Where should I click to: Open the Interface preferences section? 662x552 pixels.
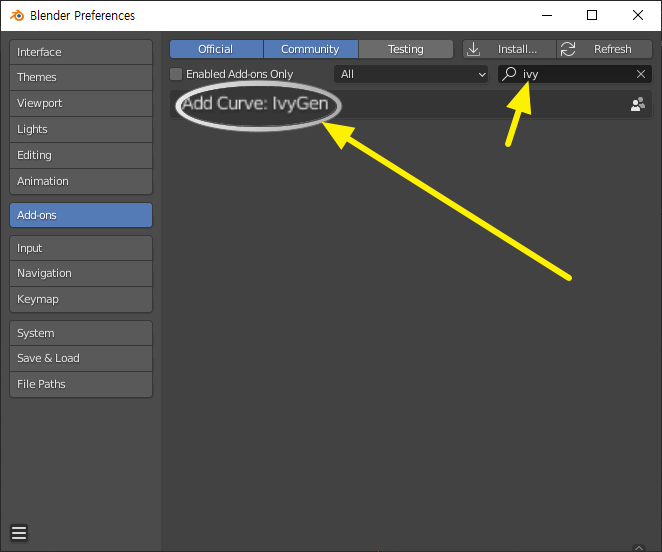click(81, 52)
